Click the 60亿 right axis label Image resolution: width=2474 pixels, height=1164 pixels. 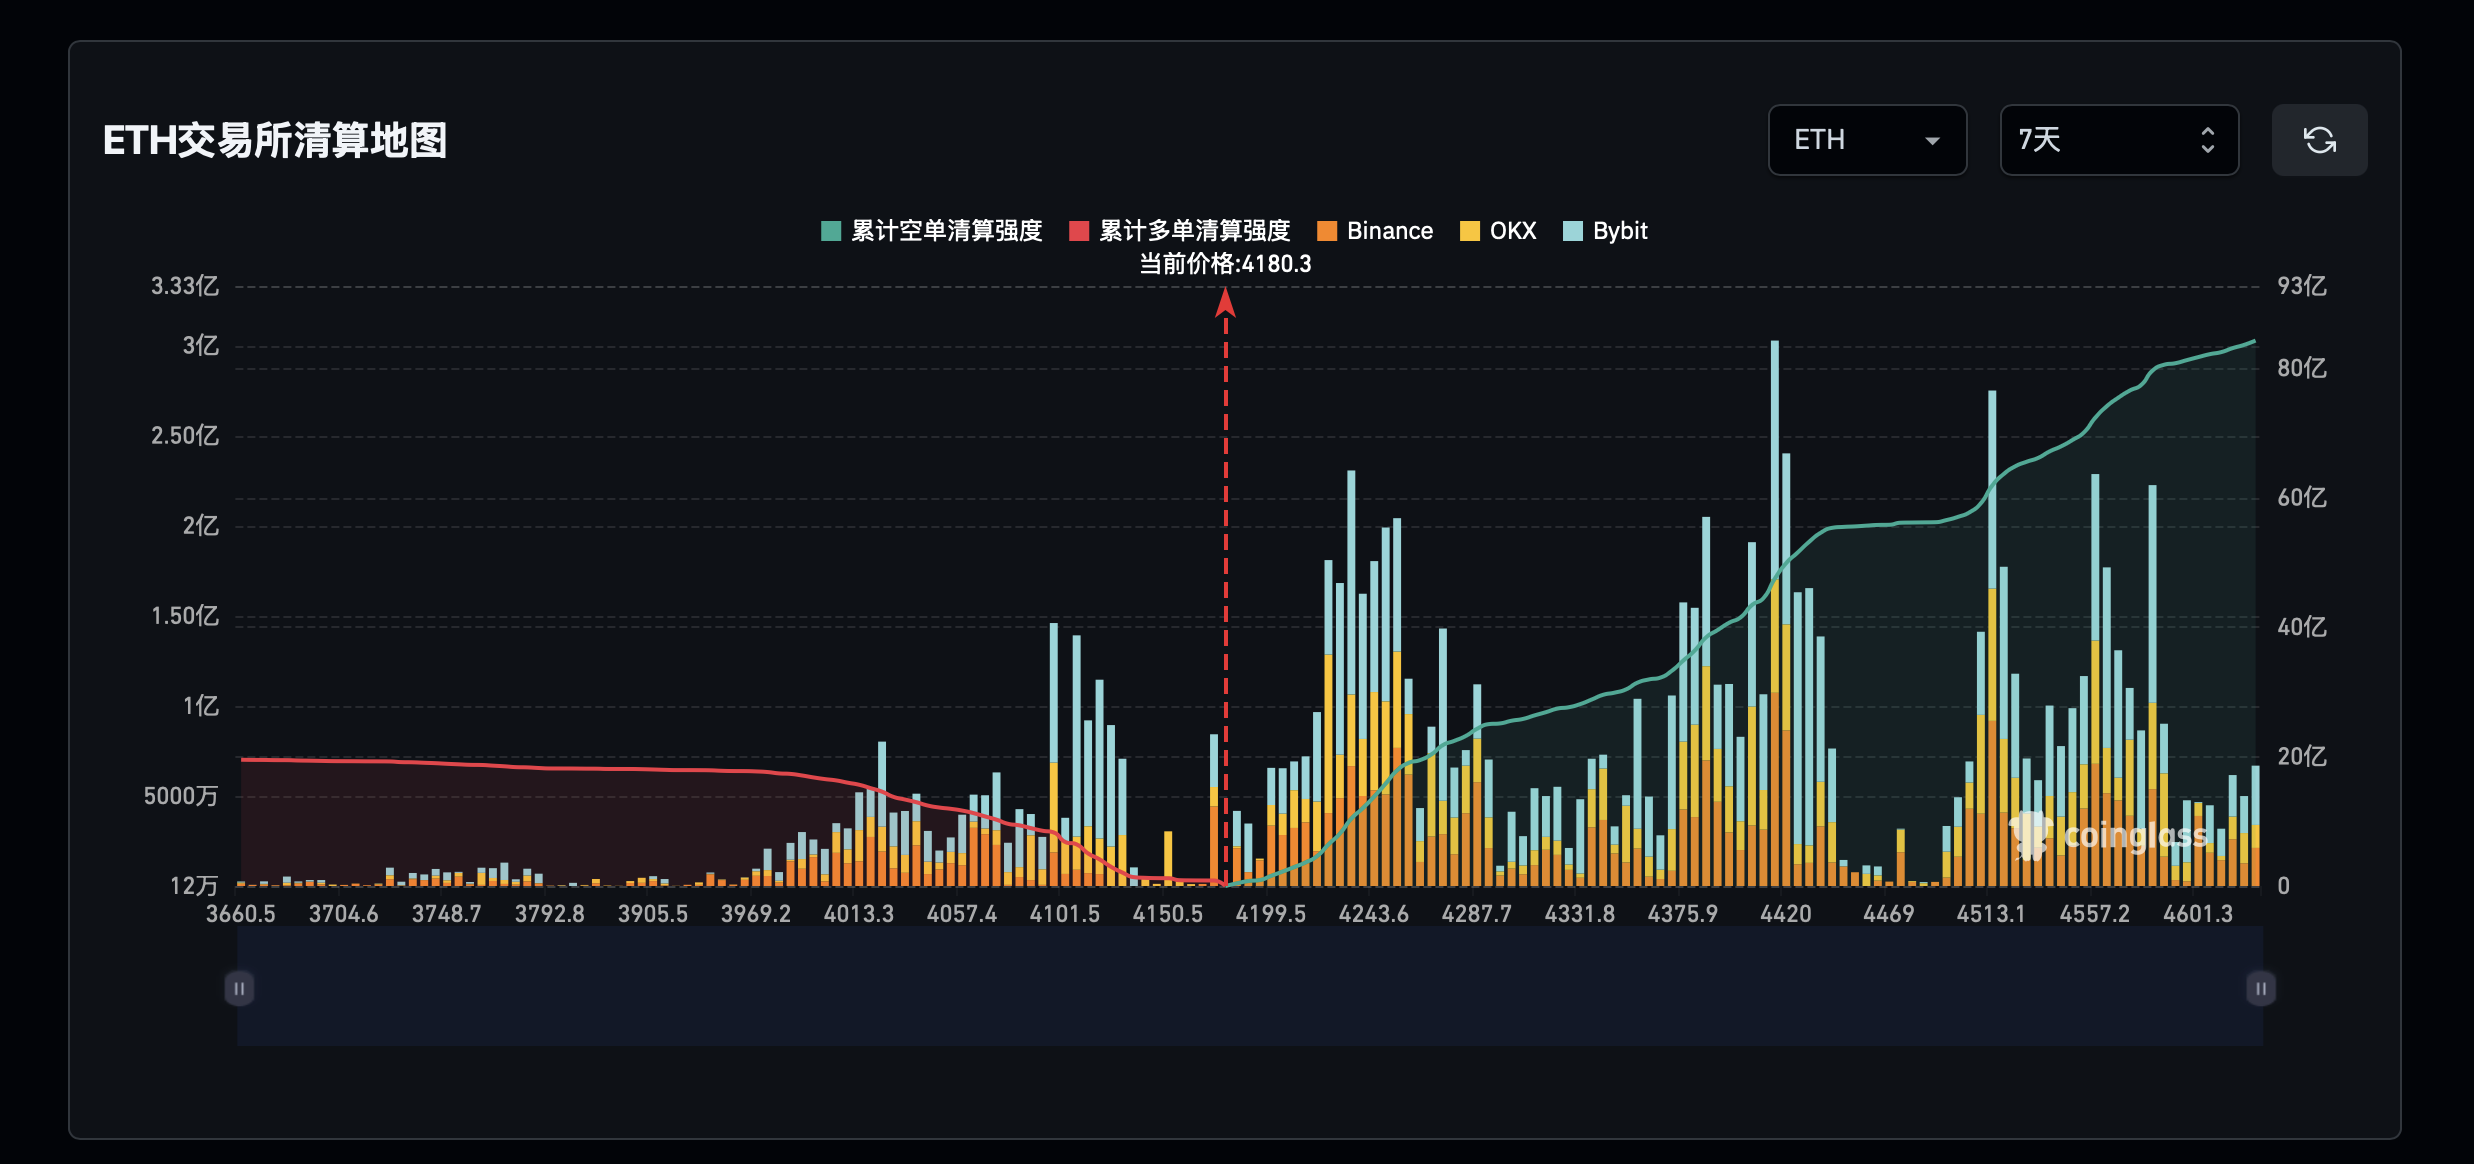[x=2302, y=498]
